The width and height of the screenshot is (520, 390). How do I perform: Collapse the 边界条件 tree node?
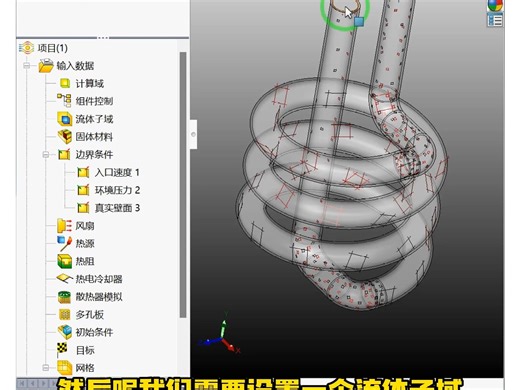click(46, 155)
